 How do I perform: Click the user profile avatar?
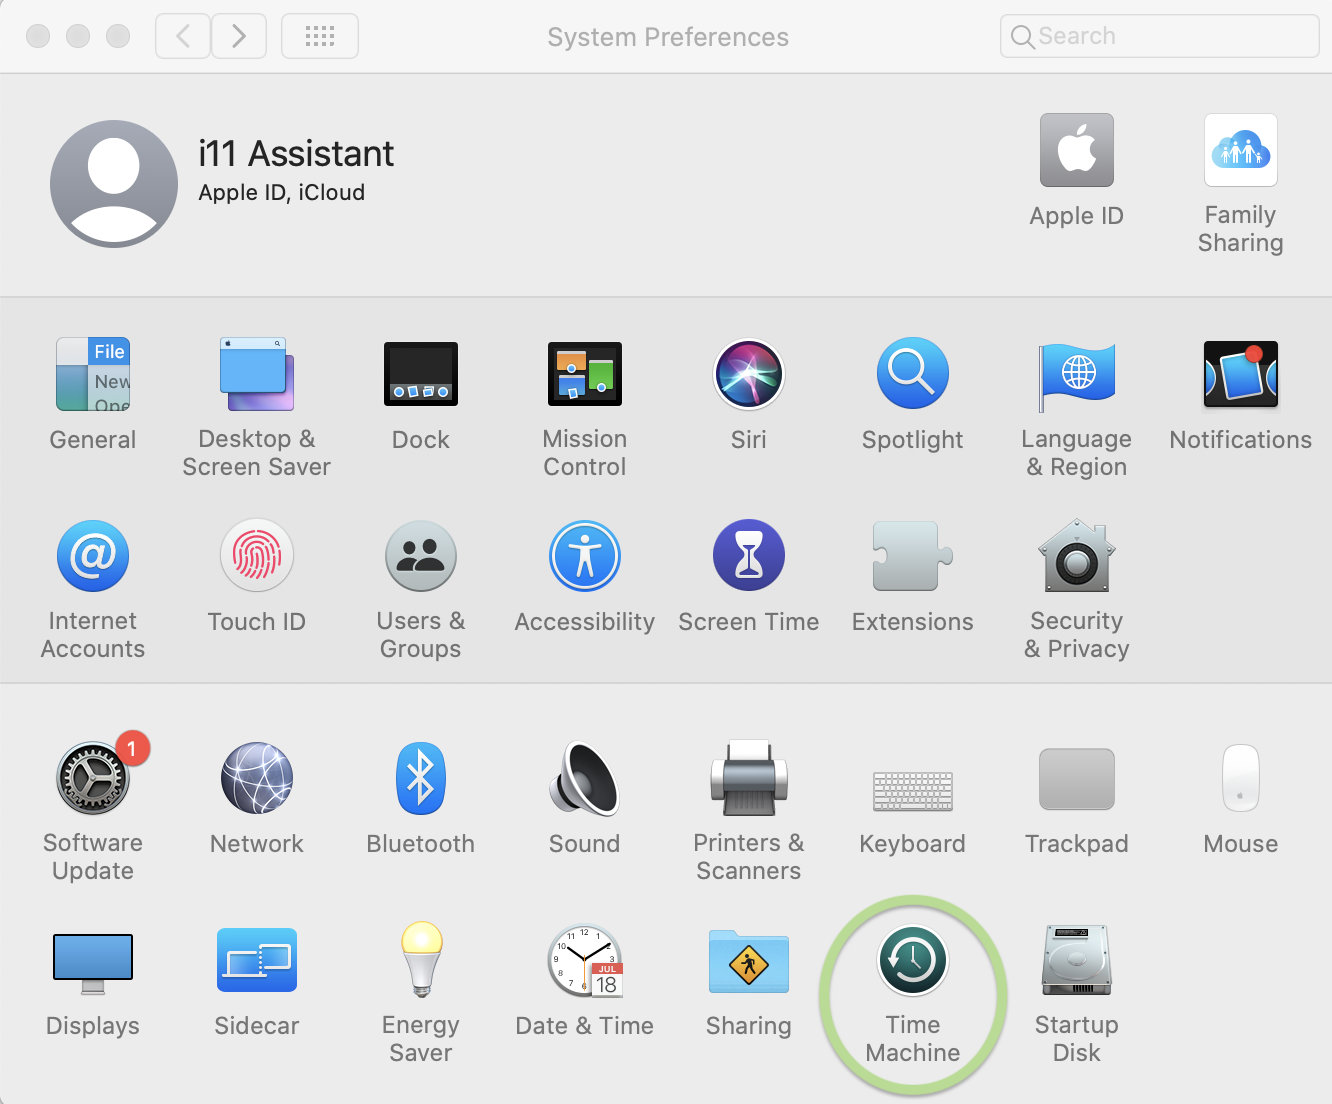[114, 184]
